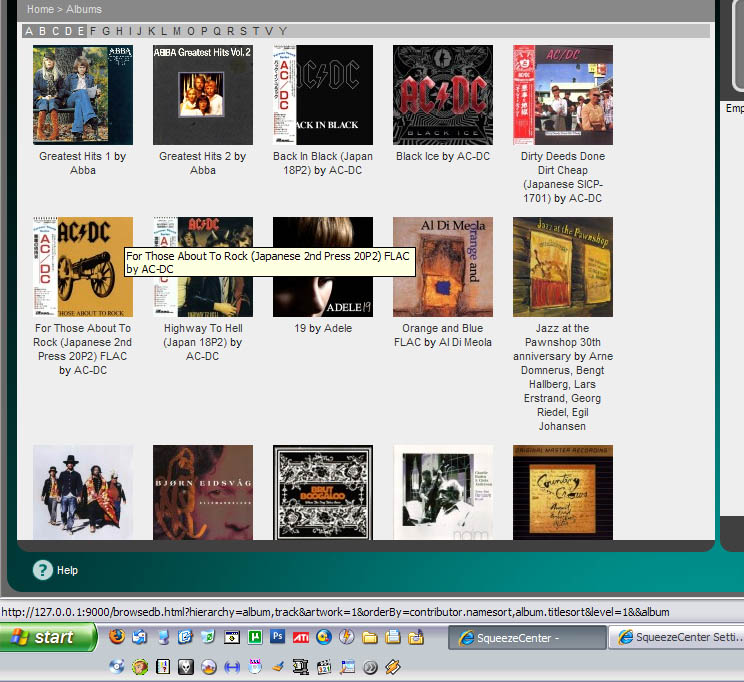Open the Adele 19 album cover
The width and height of the screenshot is (744, 682).
click(323, 267)
